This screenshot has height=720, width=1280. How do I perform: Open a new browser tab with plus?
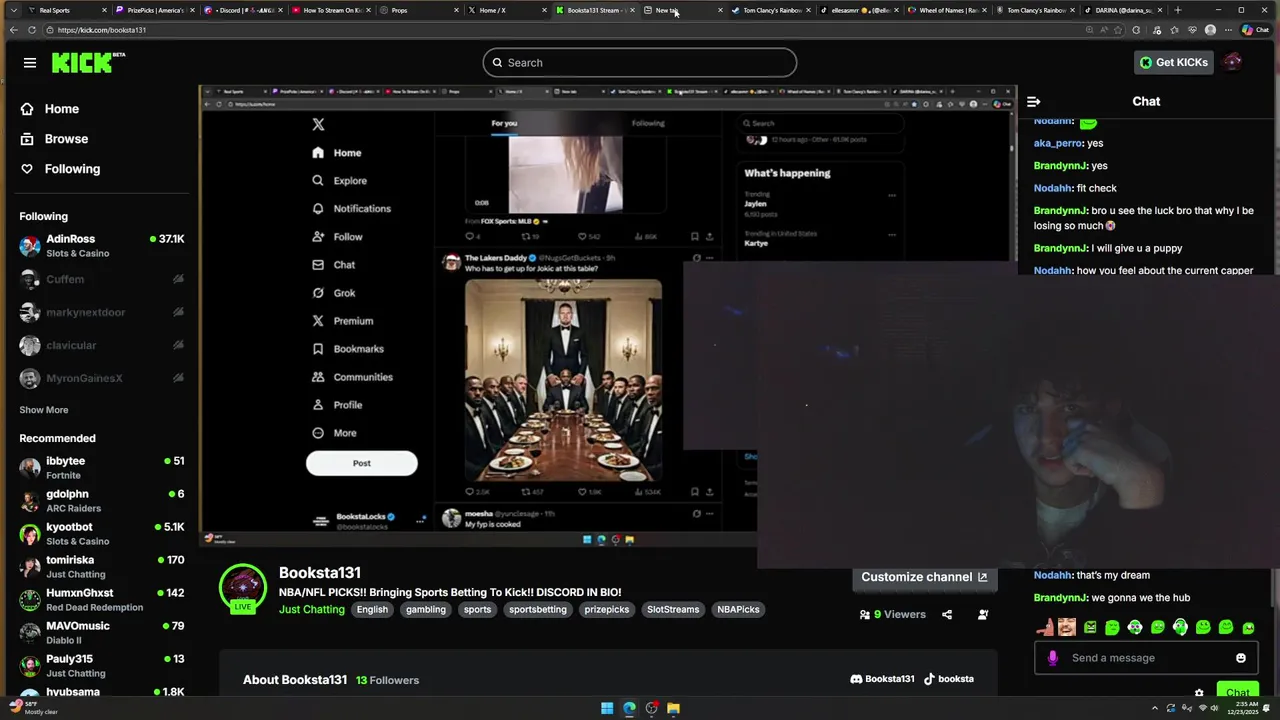click(1177, 10)
